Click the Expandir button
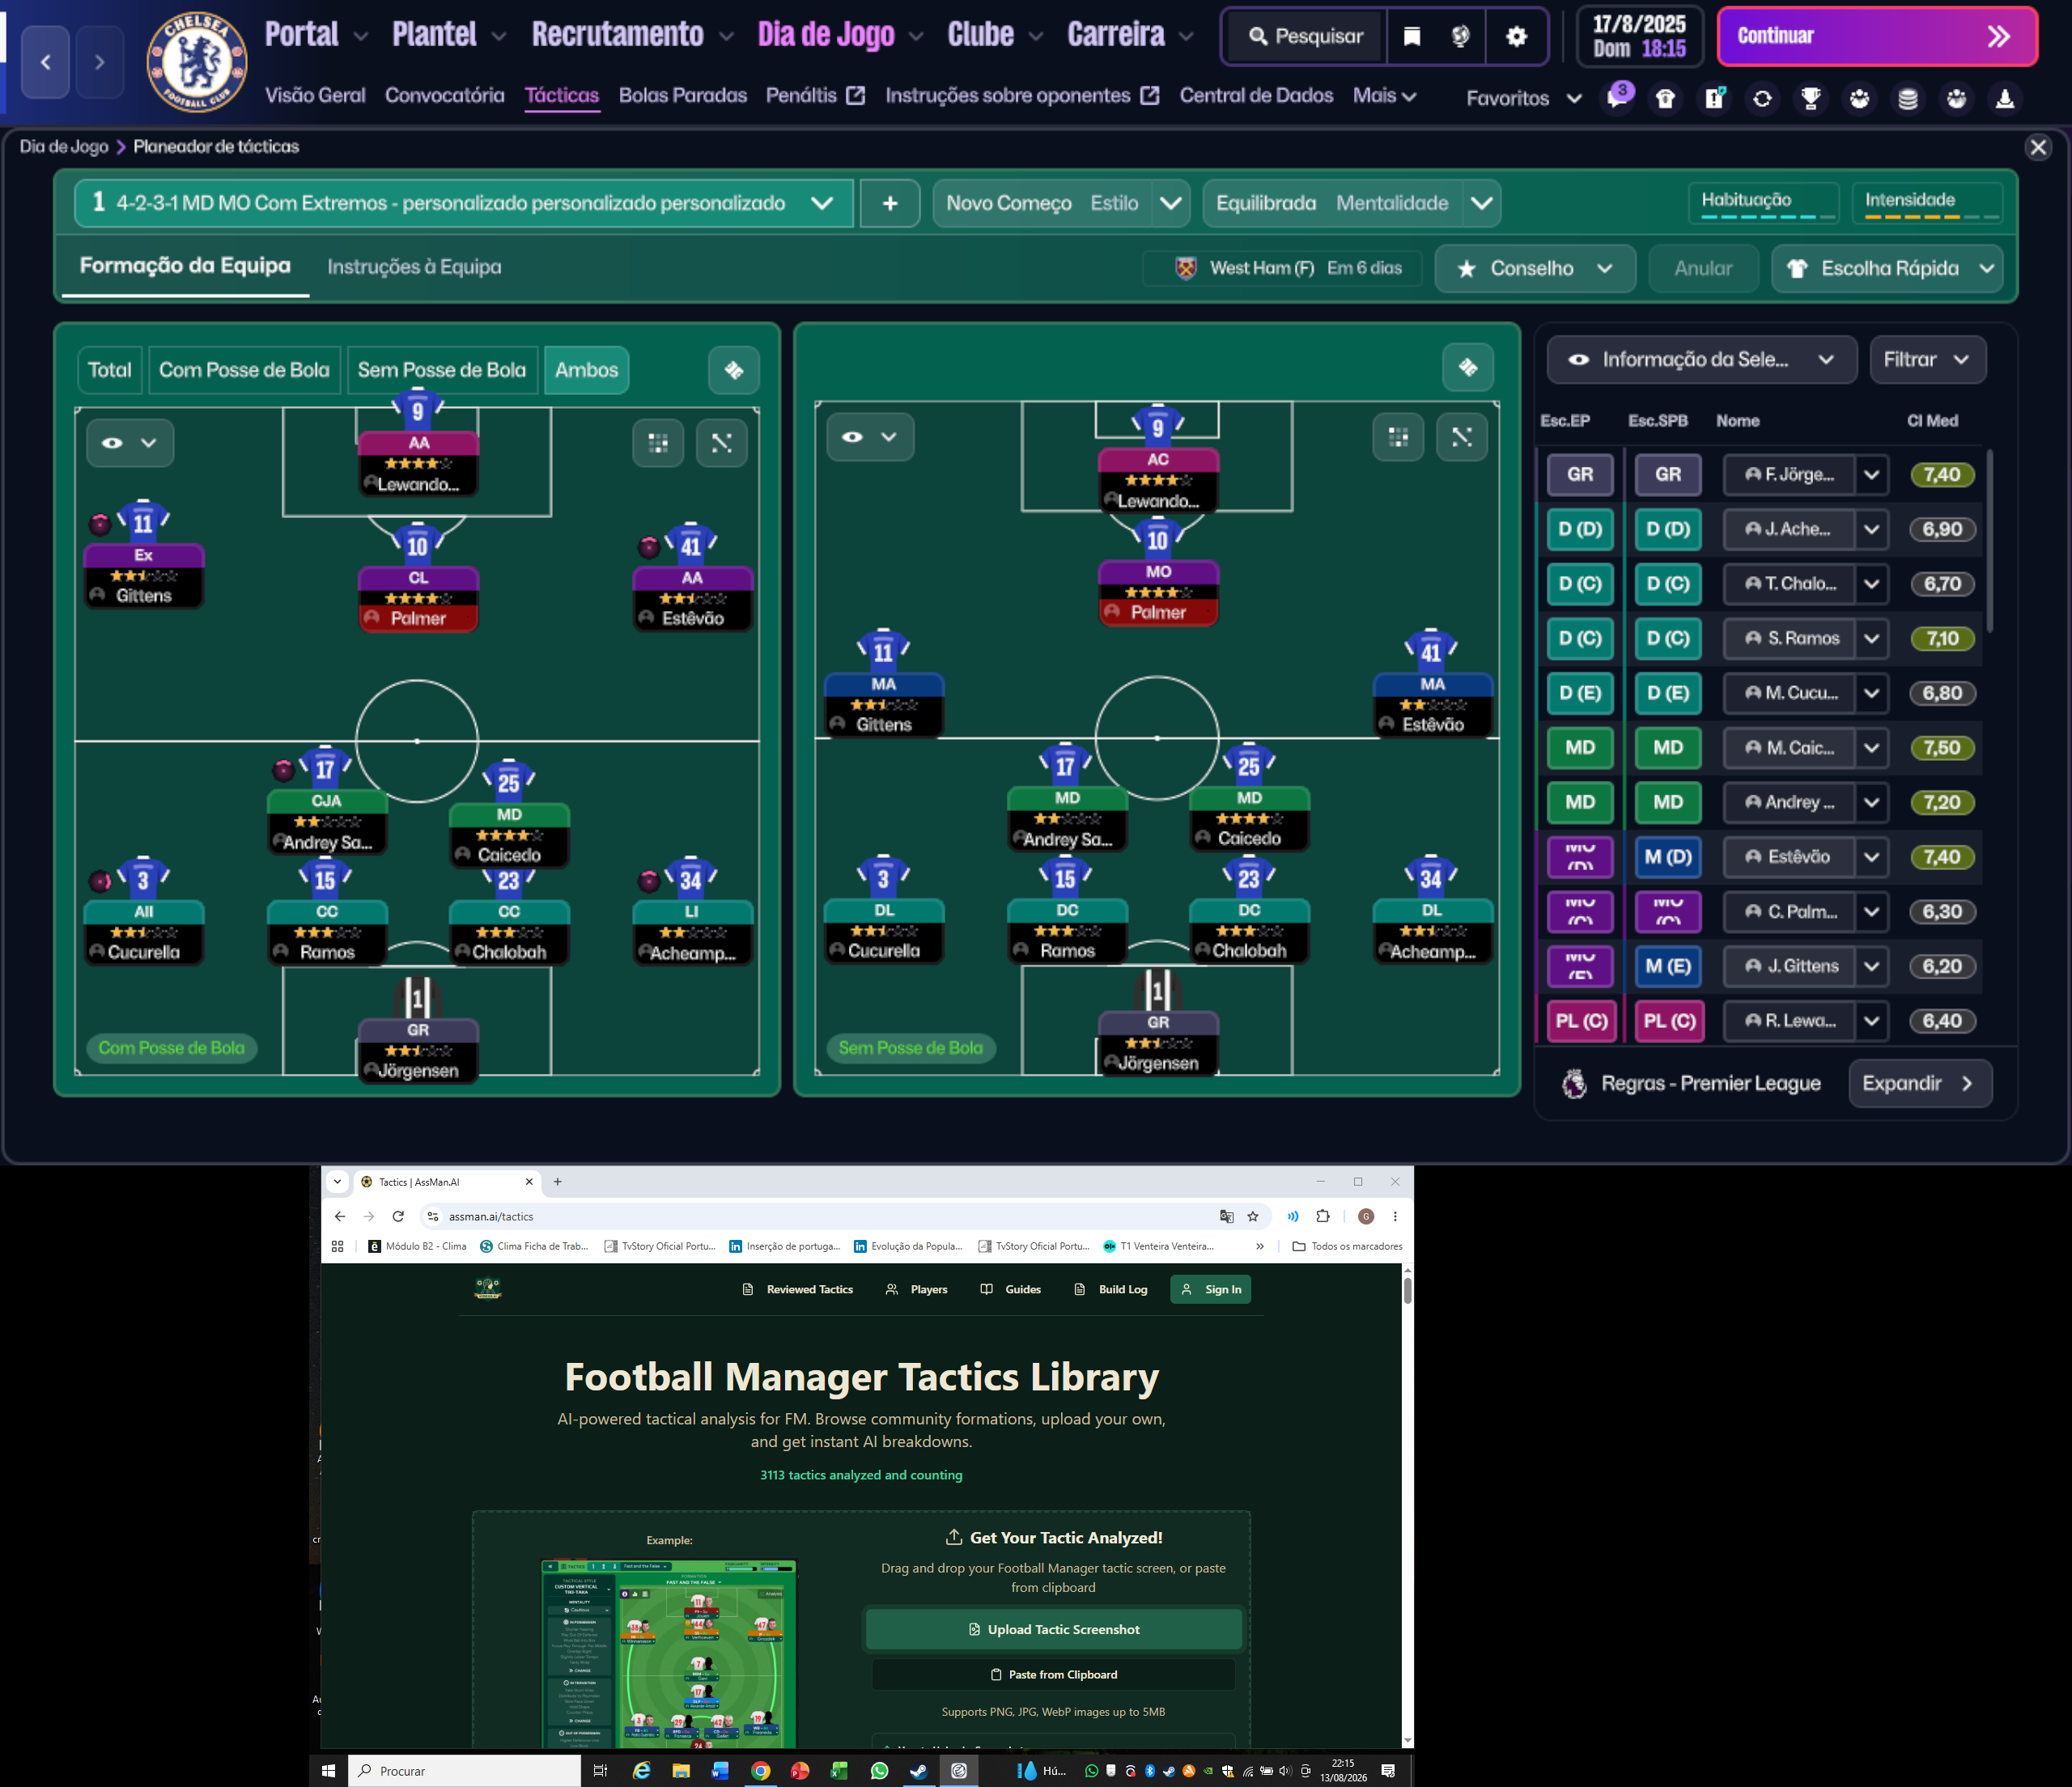Screen dimensions: 2072x1787 [1919, 1083]
